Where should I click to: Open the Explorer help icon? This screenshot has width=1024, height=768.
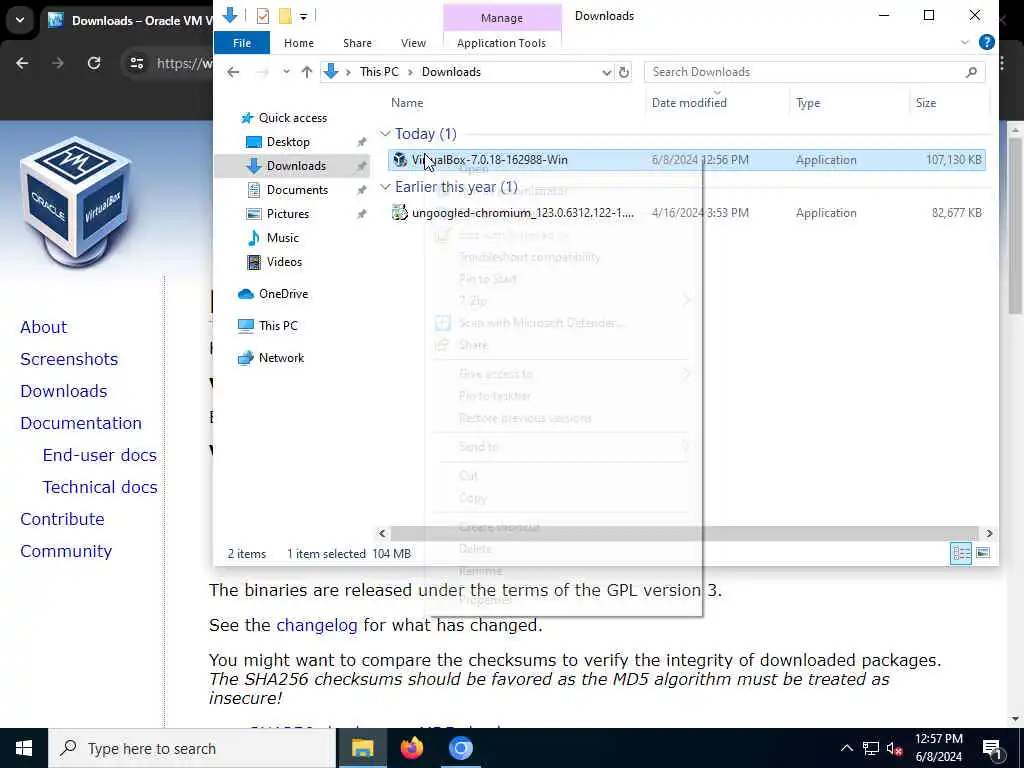pos(987,42)
